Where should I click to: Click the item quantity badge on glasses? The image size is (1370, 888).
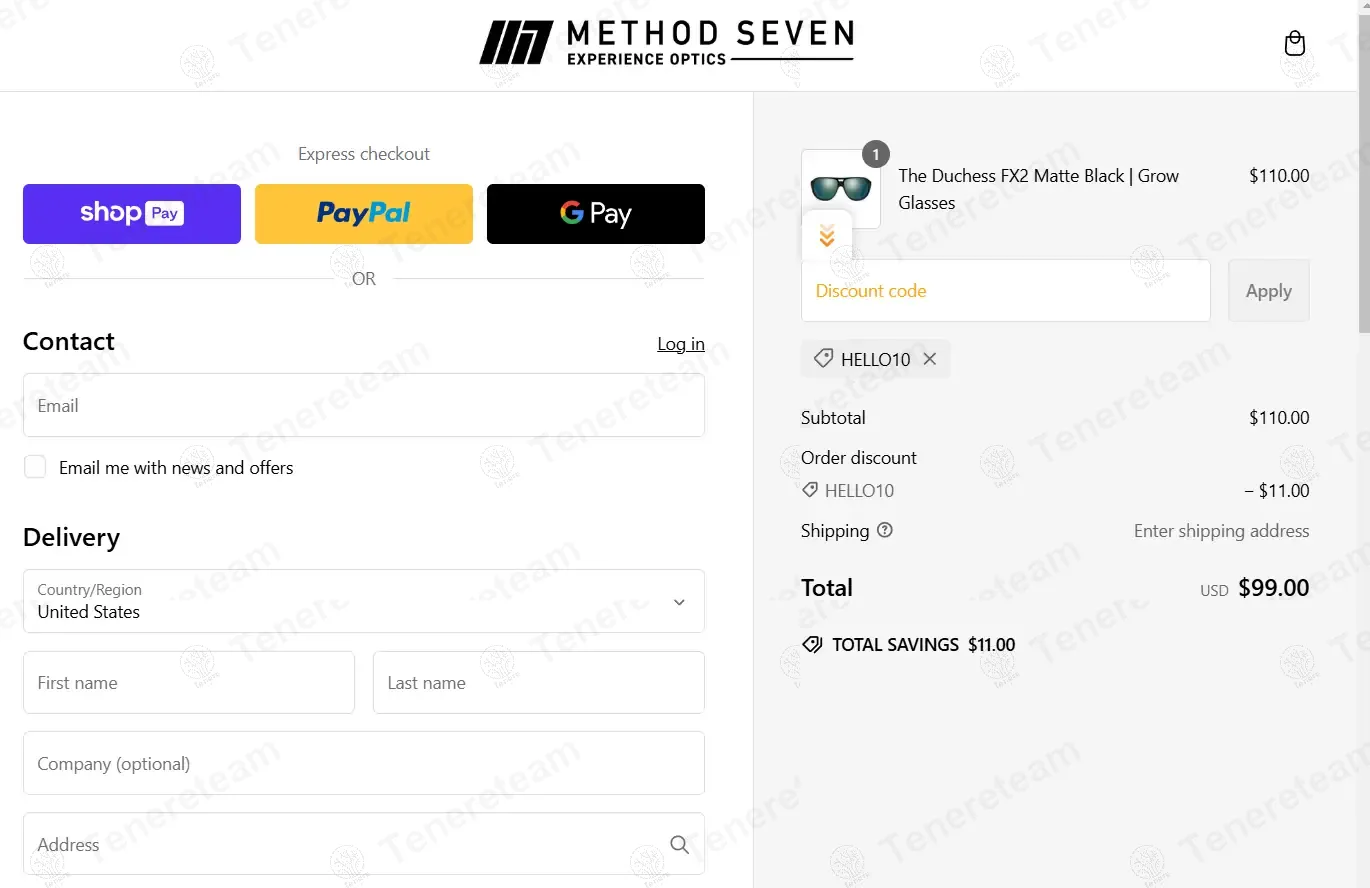(876, 154)
